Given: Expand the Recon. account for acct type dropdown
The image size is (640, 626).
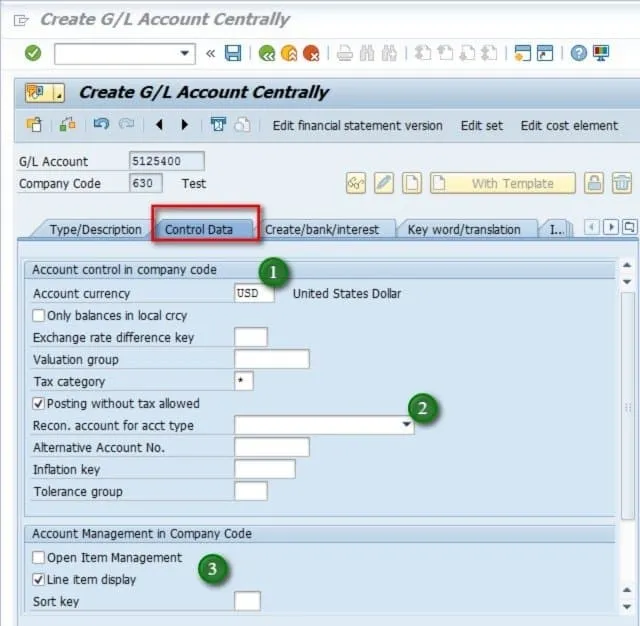Looking at the screenshot, I should coord(407,426).
